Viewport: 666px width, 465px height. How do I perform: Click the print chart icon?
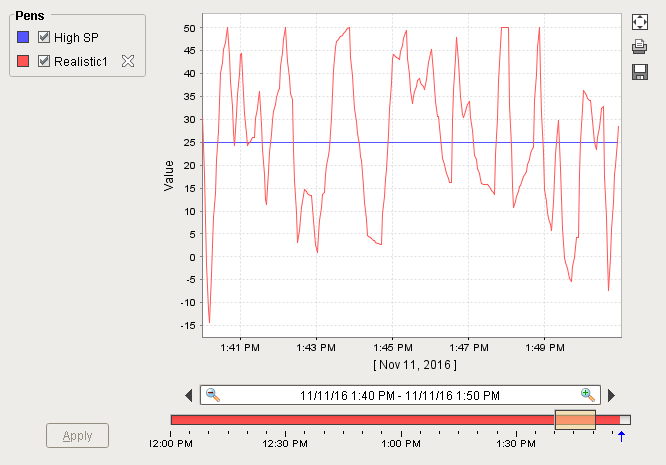640,47
